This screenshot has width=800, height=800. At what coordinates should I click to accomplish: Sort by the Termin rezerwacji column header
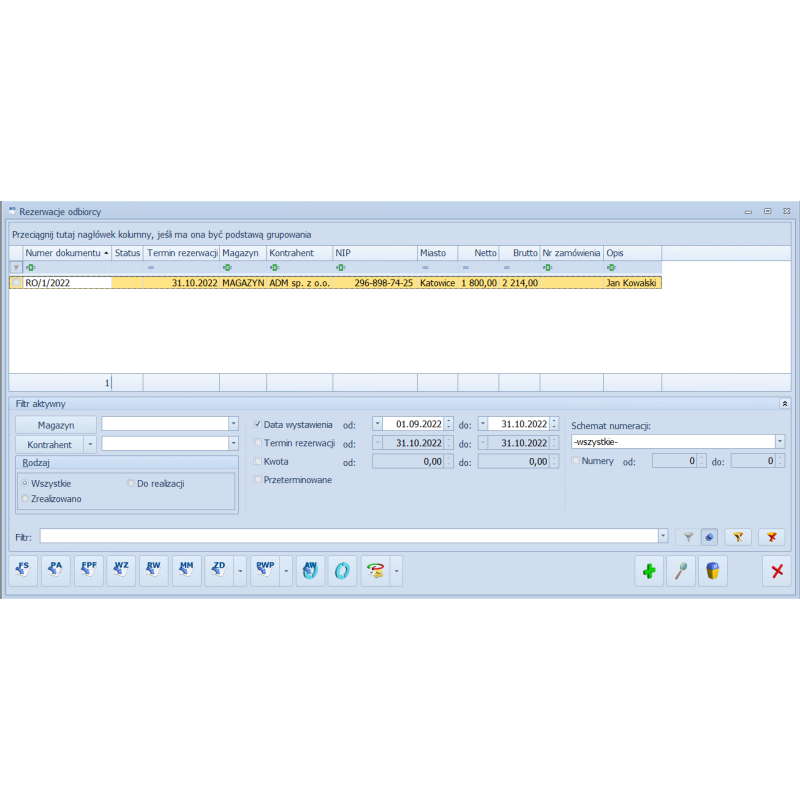(x=181, y=253)
